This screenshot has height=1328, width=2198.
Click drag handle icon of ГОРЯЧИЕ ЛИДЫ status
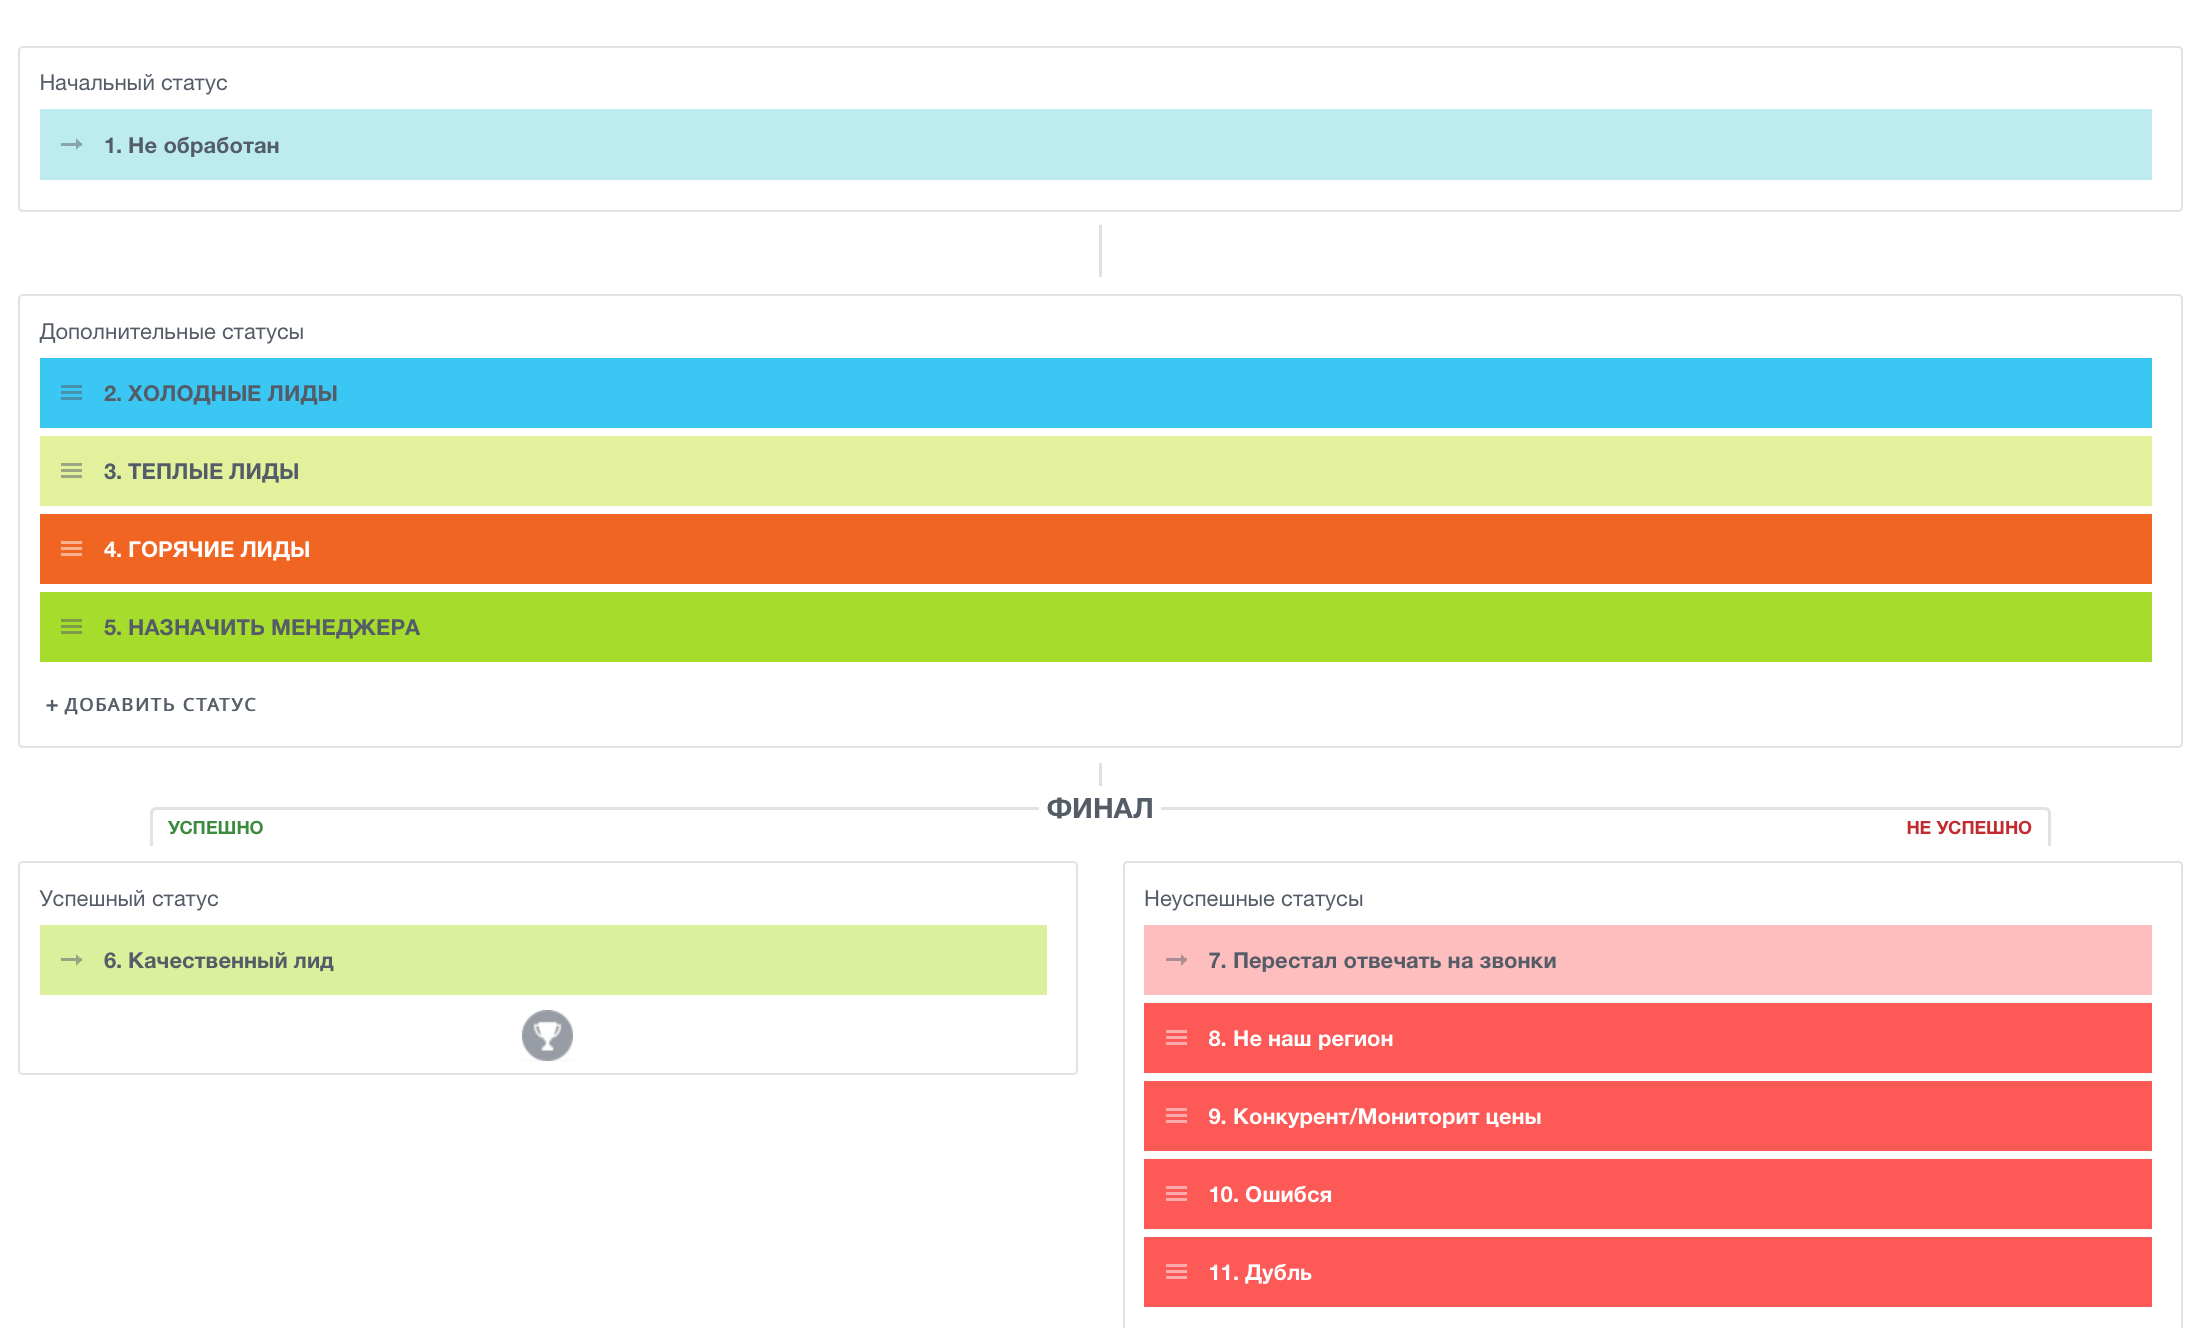point(71,549)
